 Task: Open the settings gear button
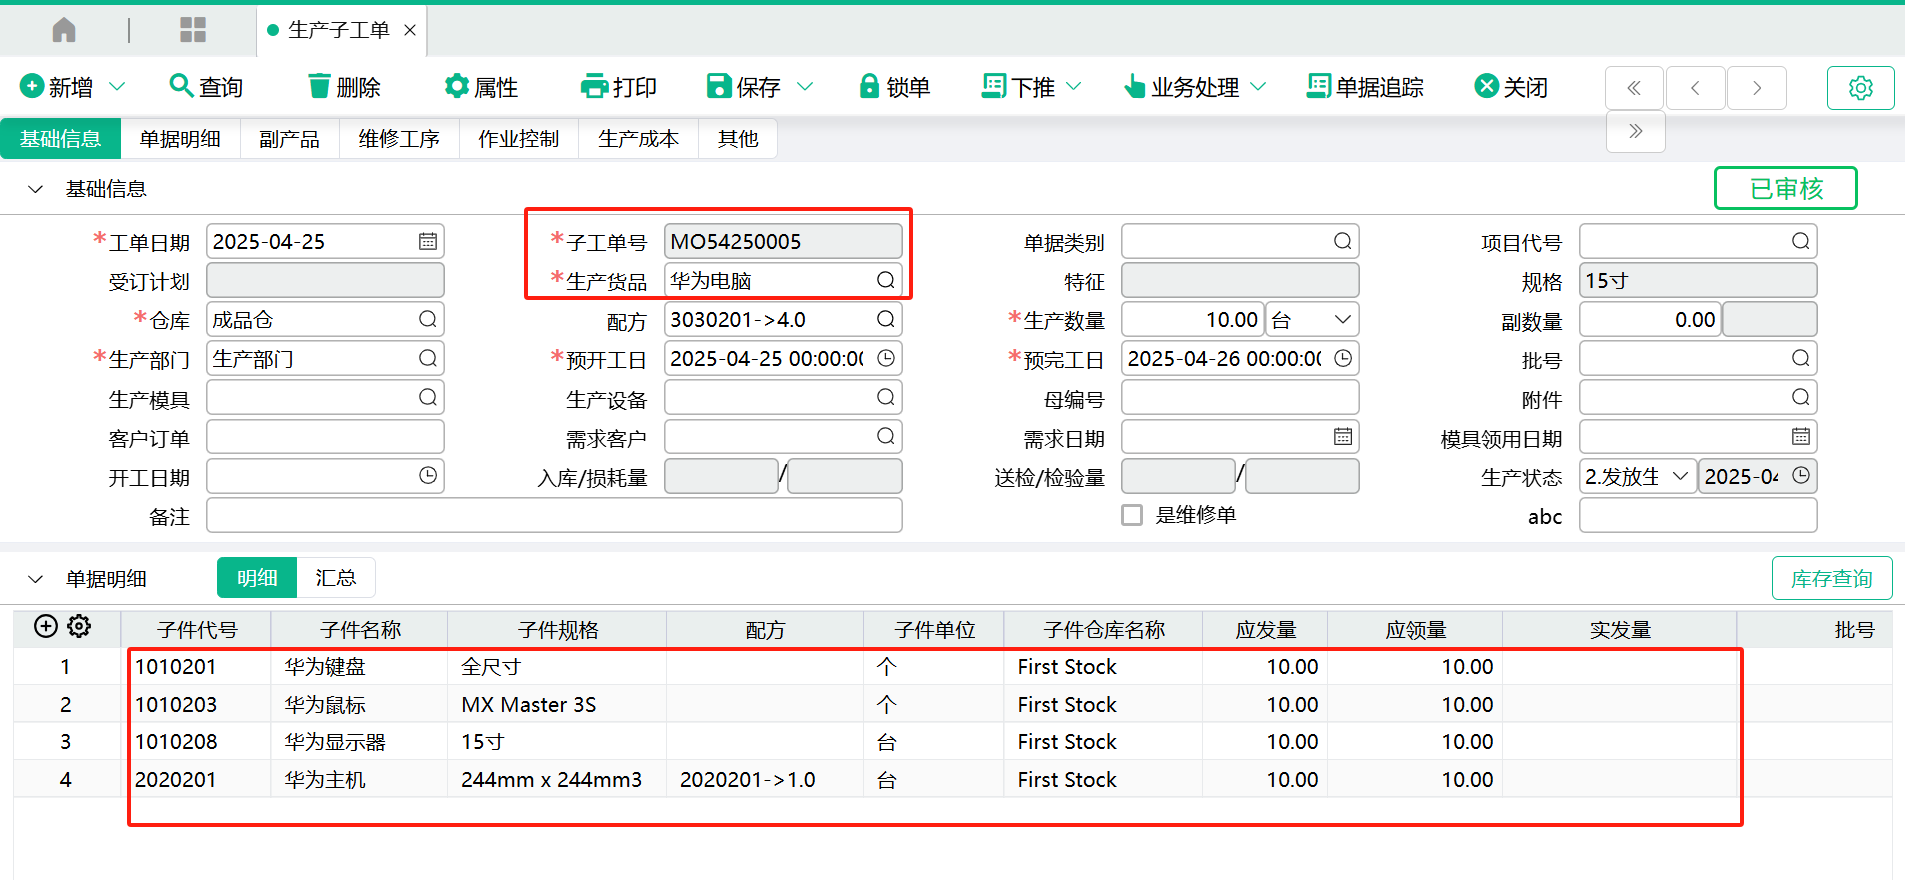(x=1861, y=88)
